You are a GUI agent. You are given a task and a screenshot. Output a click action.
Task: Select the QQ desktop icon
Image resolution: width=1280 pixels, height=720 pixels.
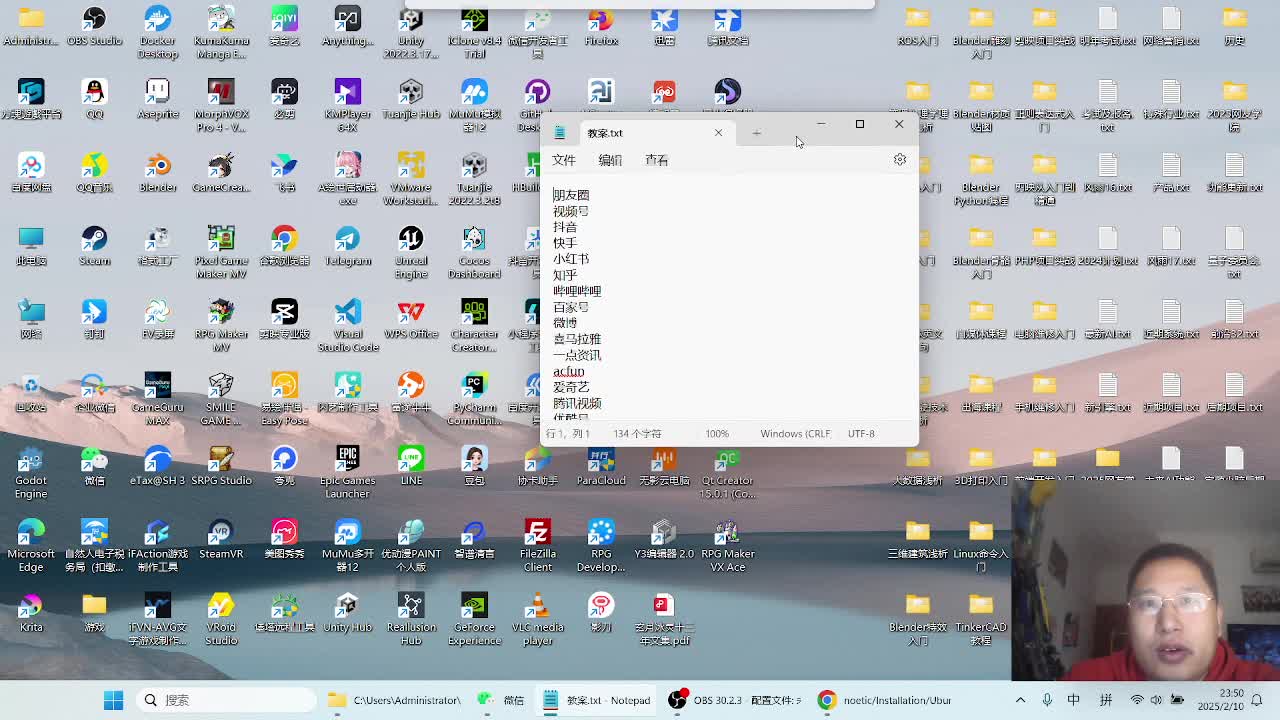tap(94, 100)
